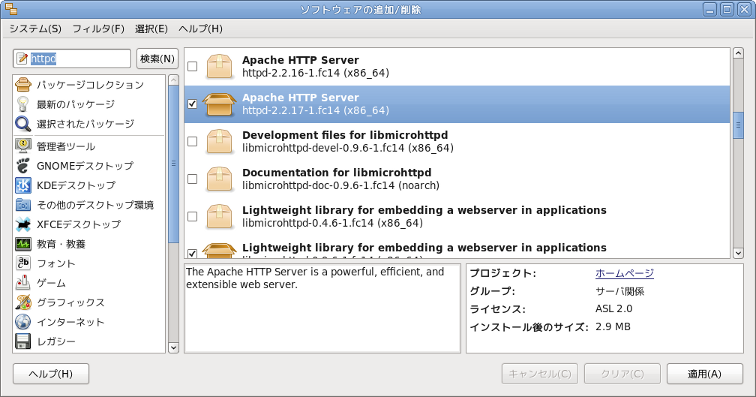Click the ヘルプ(H) button at bottom left
This screenshot has width=756, height=397.
[x=51, y=374]
